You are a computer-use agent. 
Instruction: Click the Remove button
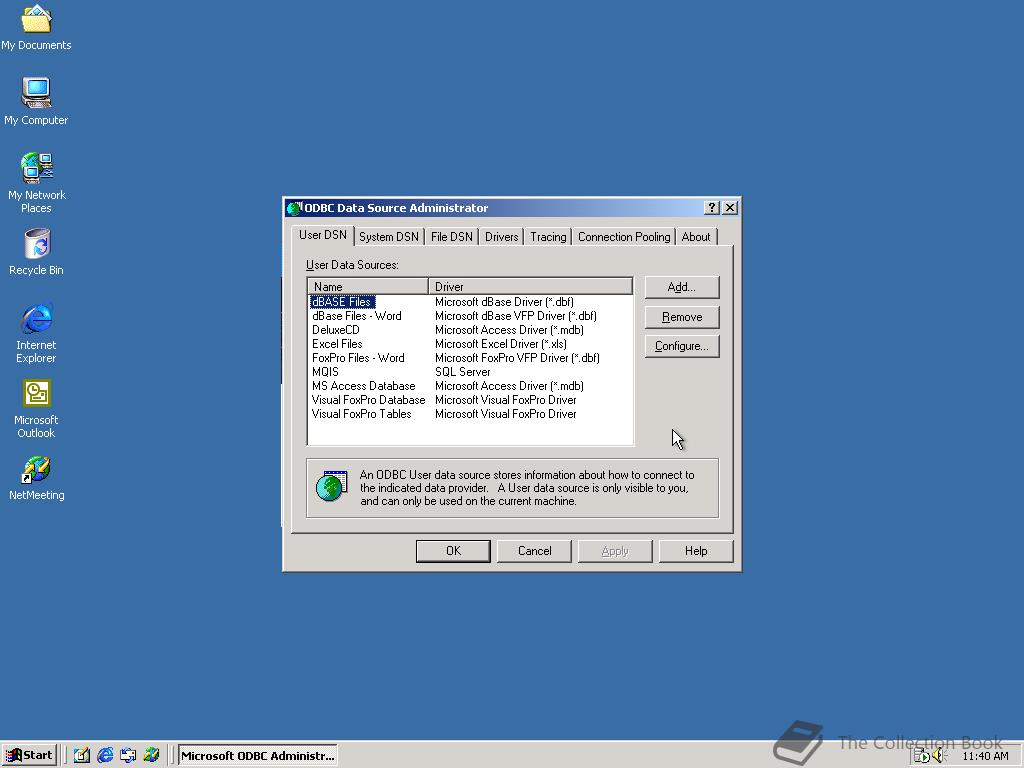point(682,317)
